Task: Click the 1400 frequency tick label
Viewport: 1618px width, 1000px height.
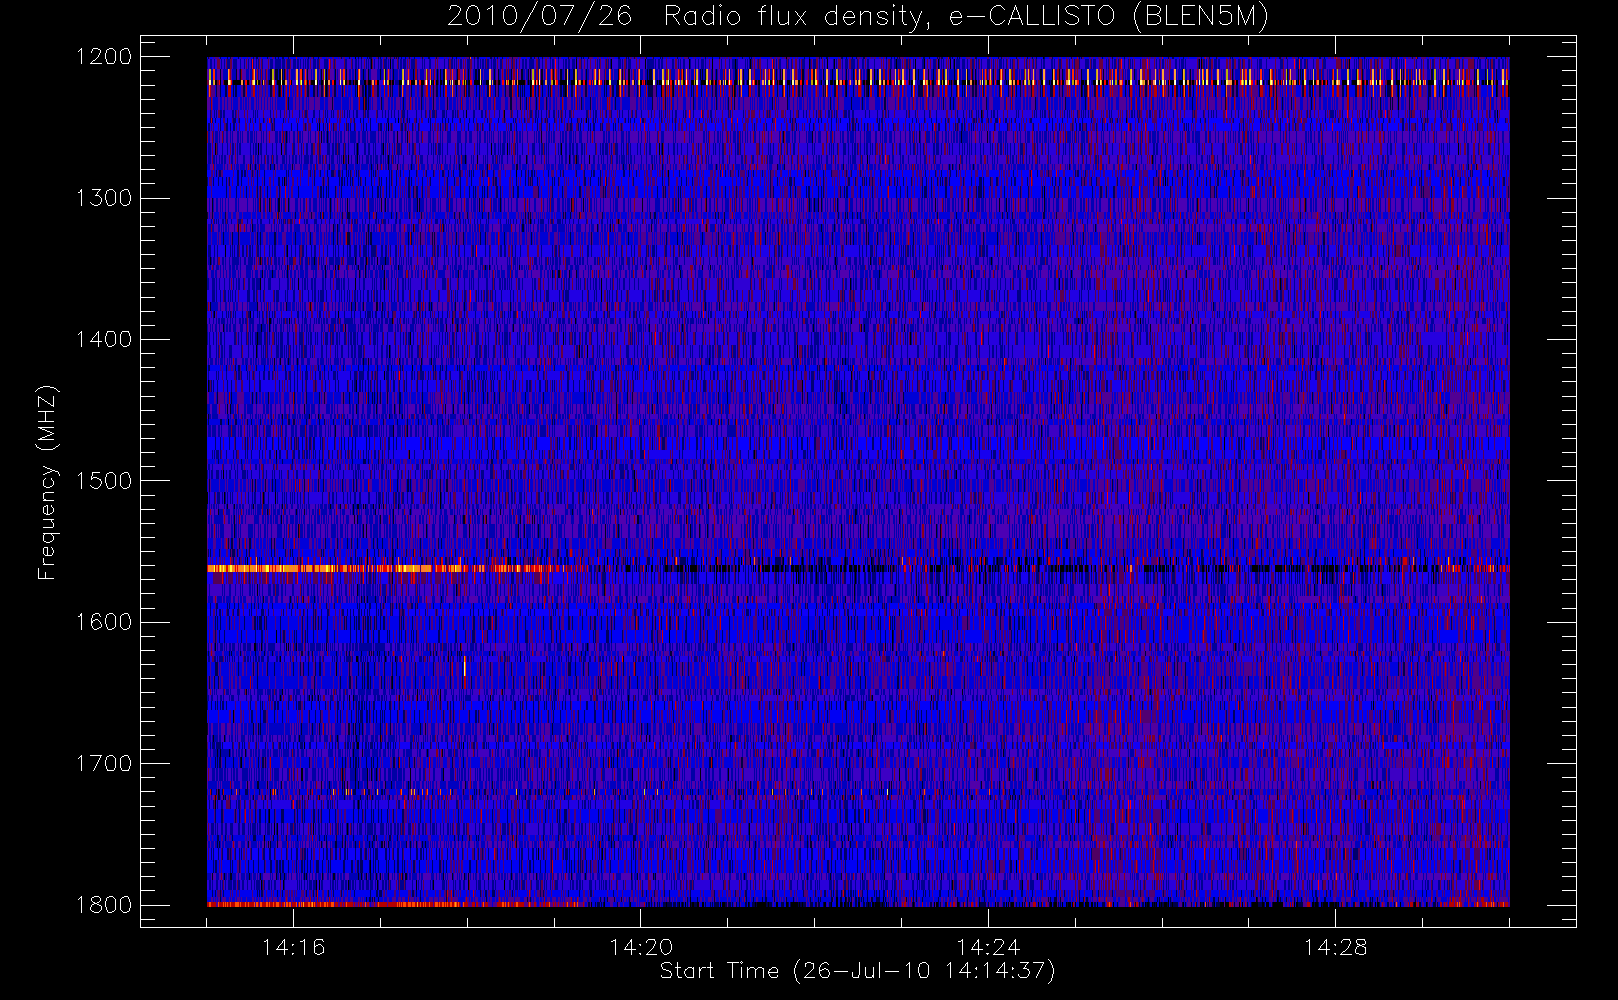Action: pyautogui.click(x=104, y=339)
